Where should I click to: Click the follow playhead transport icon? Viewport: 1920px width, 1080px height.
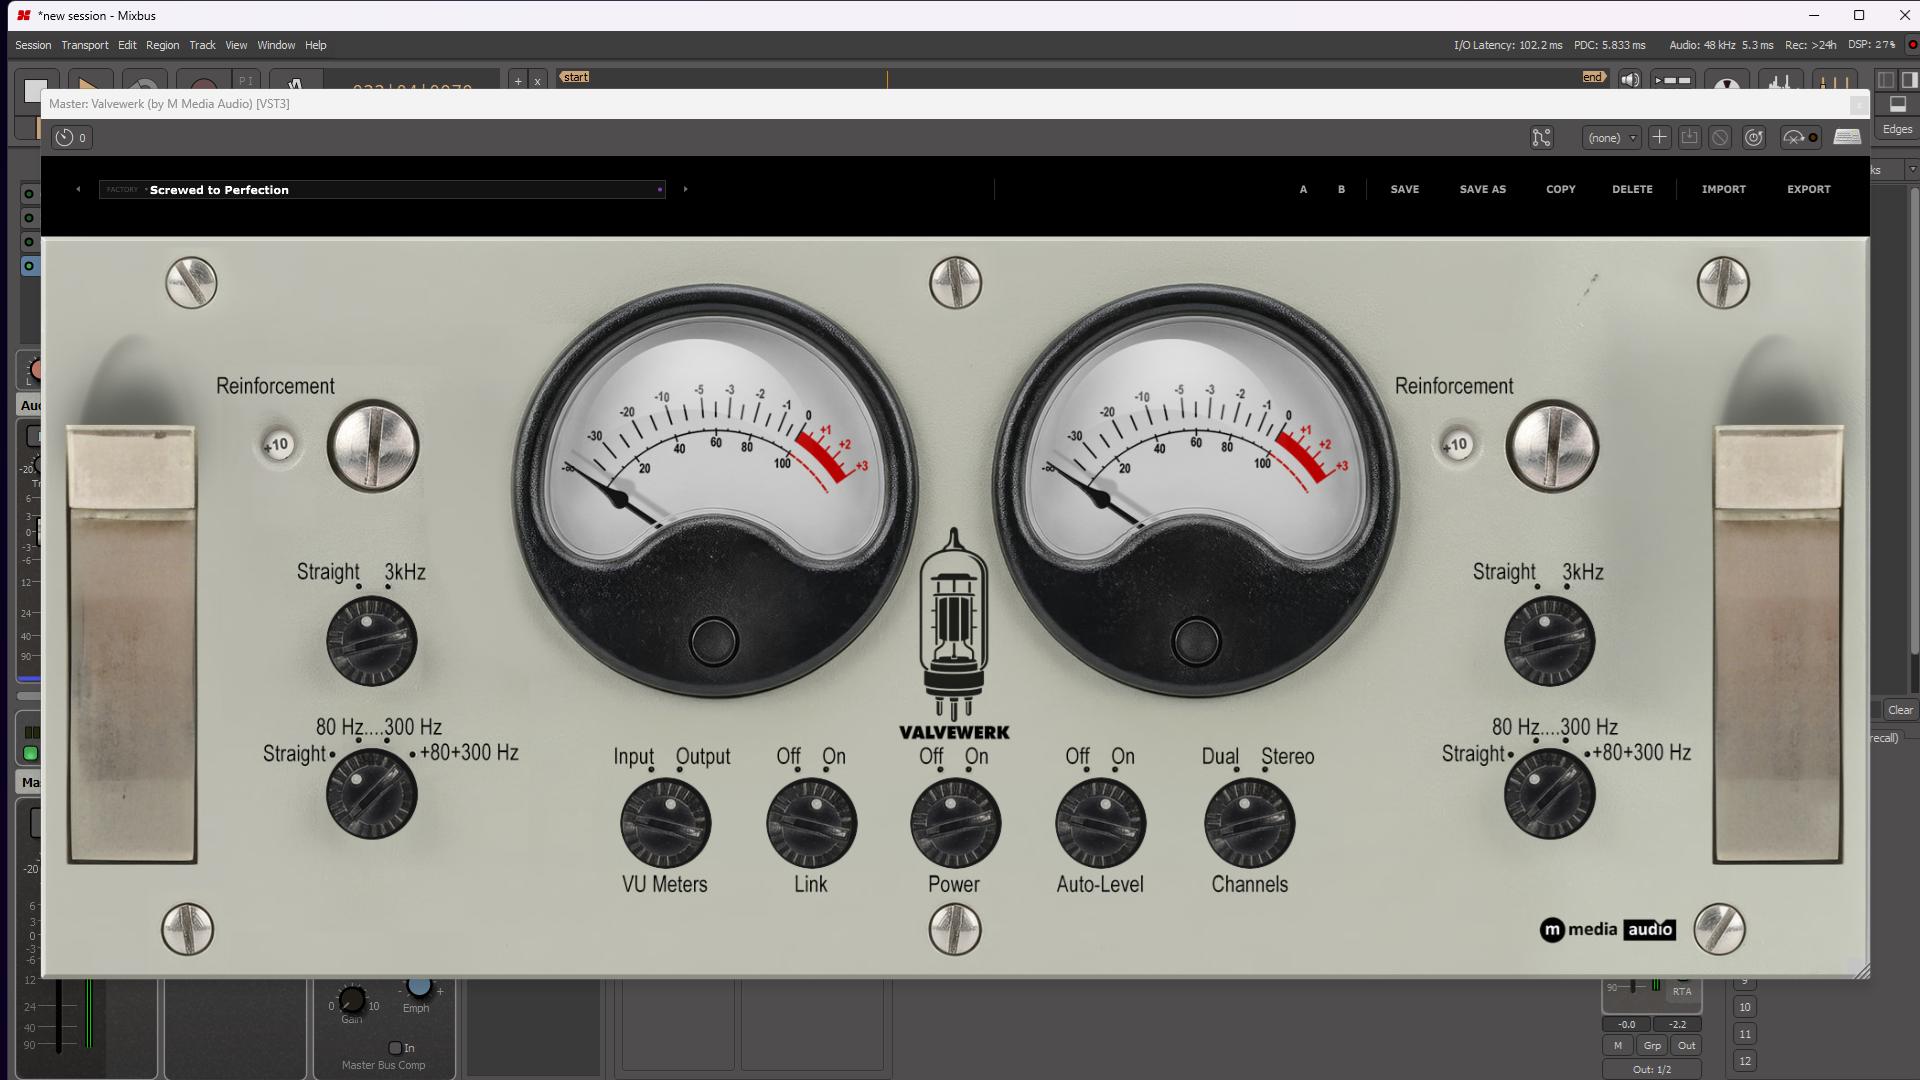pos(1672,80)
